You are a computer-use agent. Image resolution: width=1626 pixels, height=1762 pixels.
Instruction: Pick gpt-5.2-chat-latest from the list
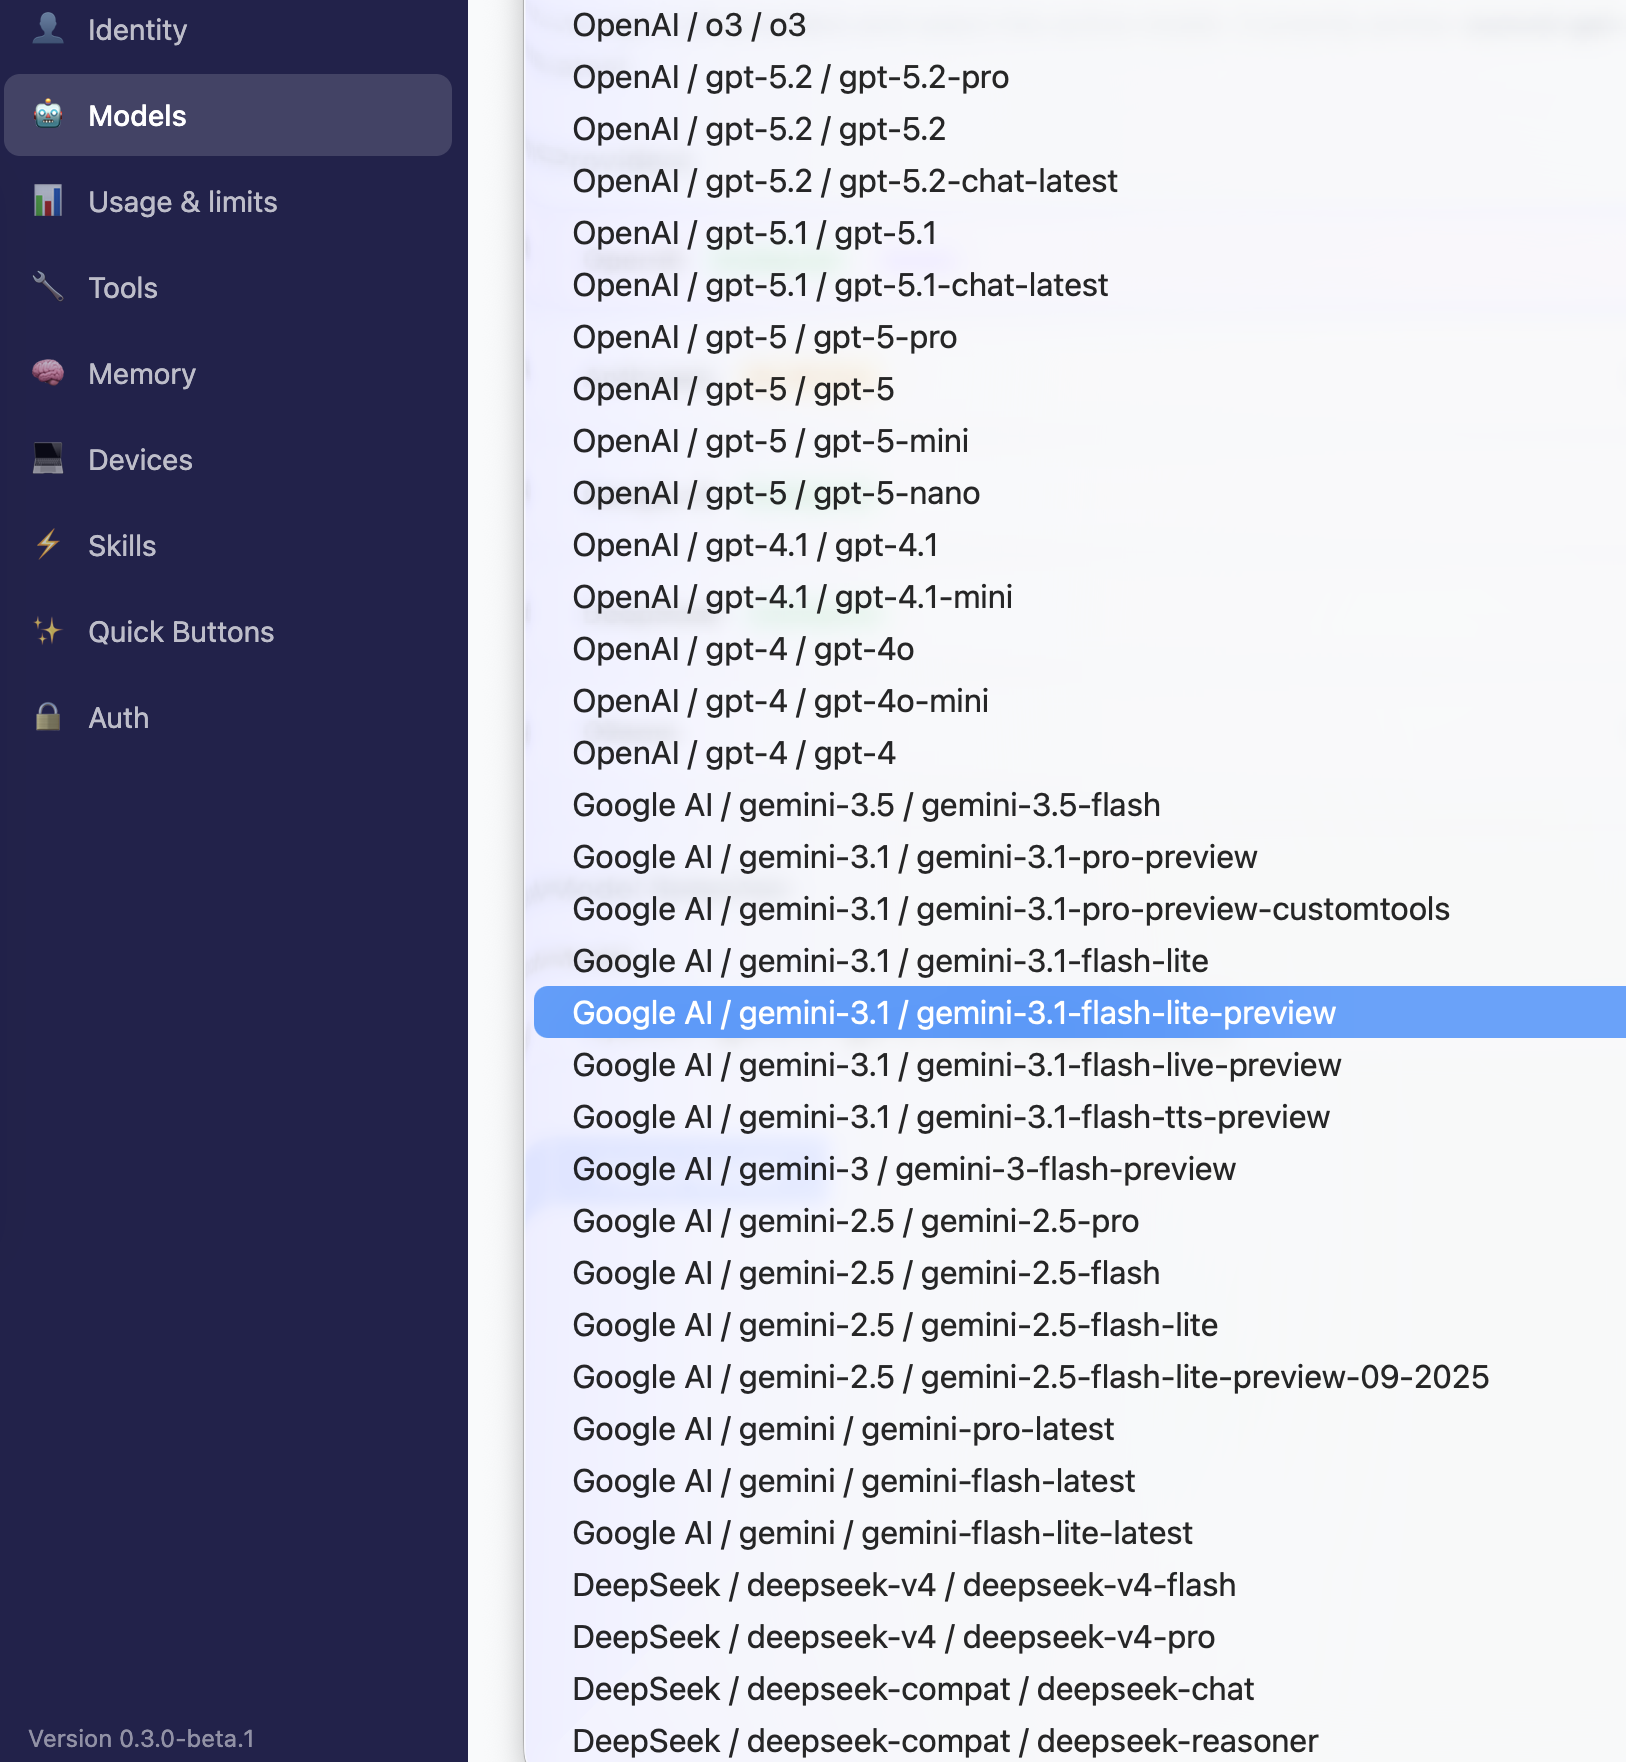point(1080,181)
